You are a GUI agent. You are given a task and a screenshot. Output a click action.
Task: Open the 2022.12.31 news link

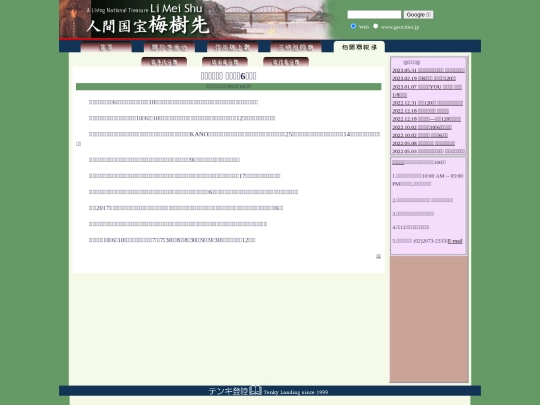pos(427,103)
